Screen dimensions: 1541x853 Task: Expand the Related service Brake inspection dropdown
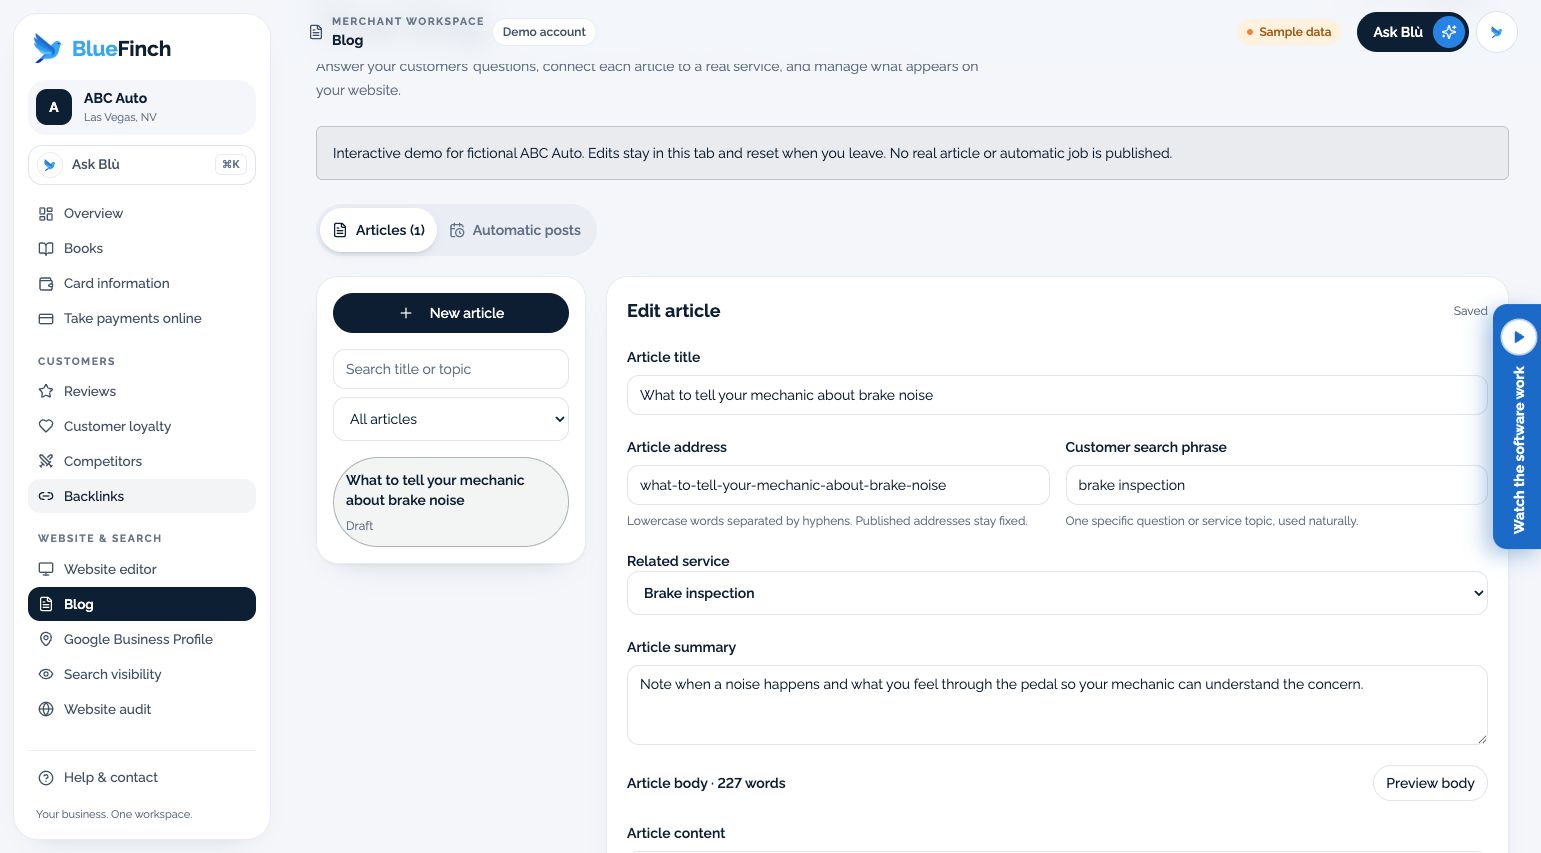pyautogui.click(x=1057, y=593)
